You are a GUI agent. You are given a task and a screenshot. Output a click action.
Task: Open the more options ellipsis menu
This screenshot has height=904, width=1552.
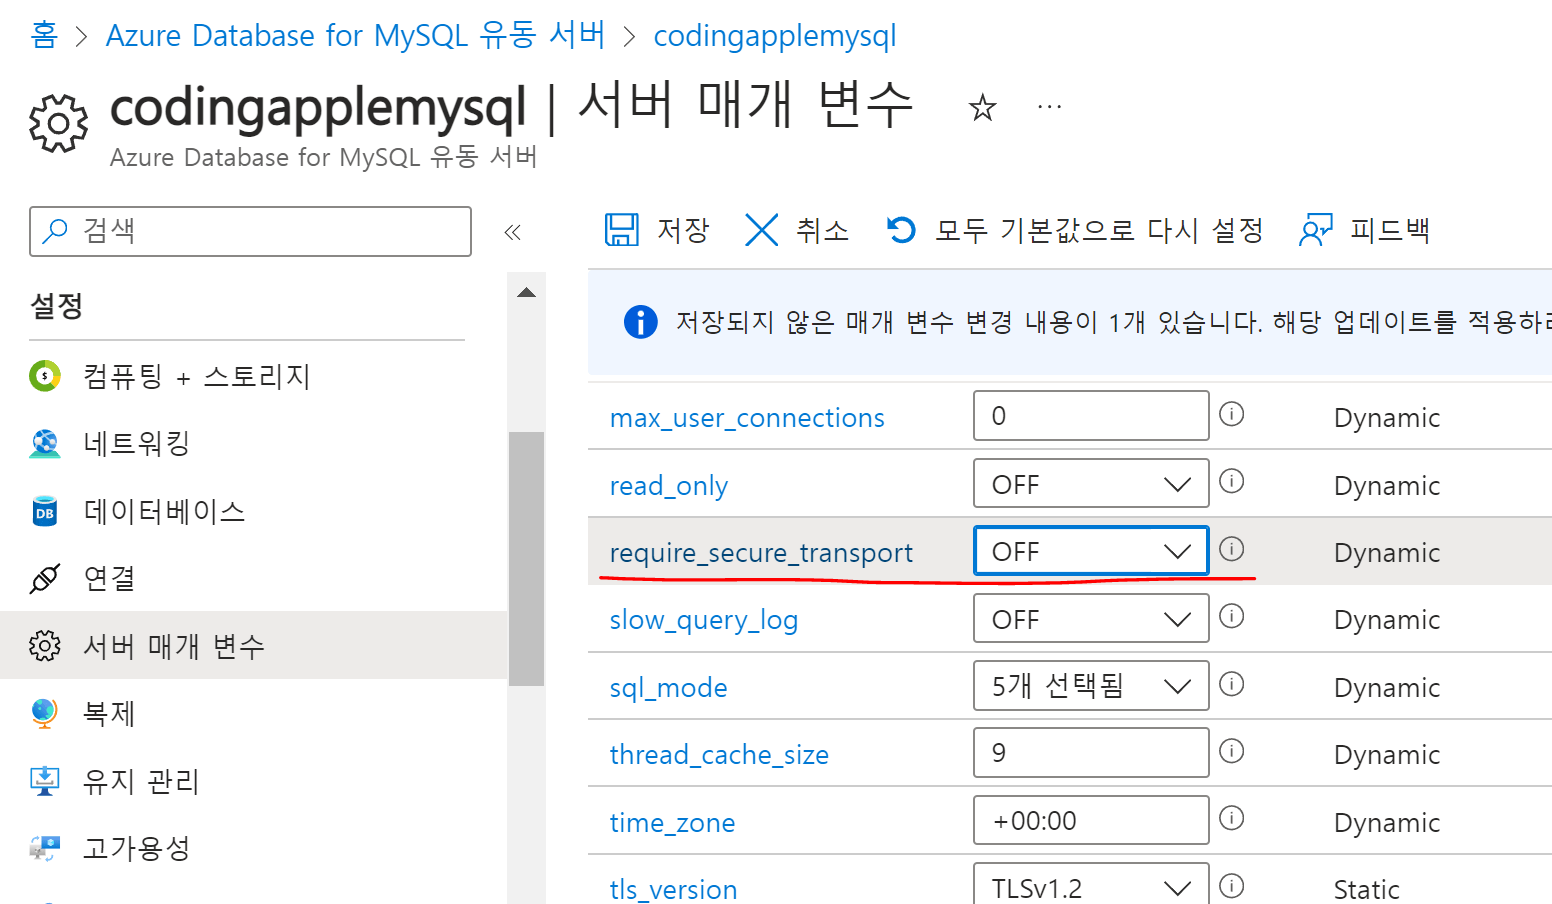click(1049, 106)
